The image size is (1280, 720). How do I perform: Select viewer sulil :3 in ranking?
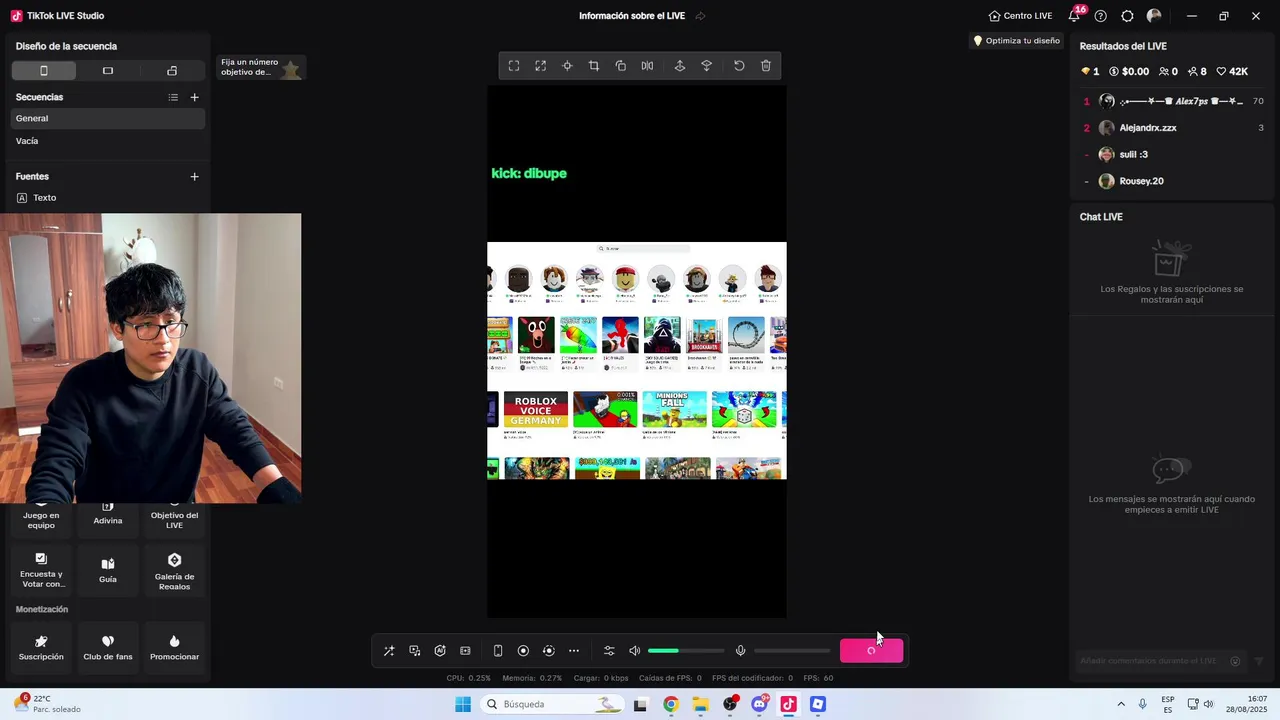click(x=1174, y=154)
